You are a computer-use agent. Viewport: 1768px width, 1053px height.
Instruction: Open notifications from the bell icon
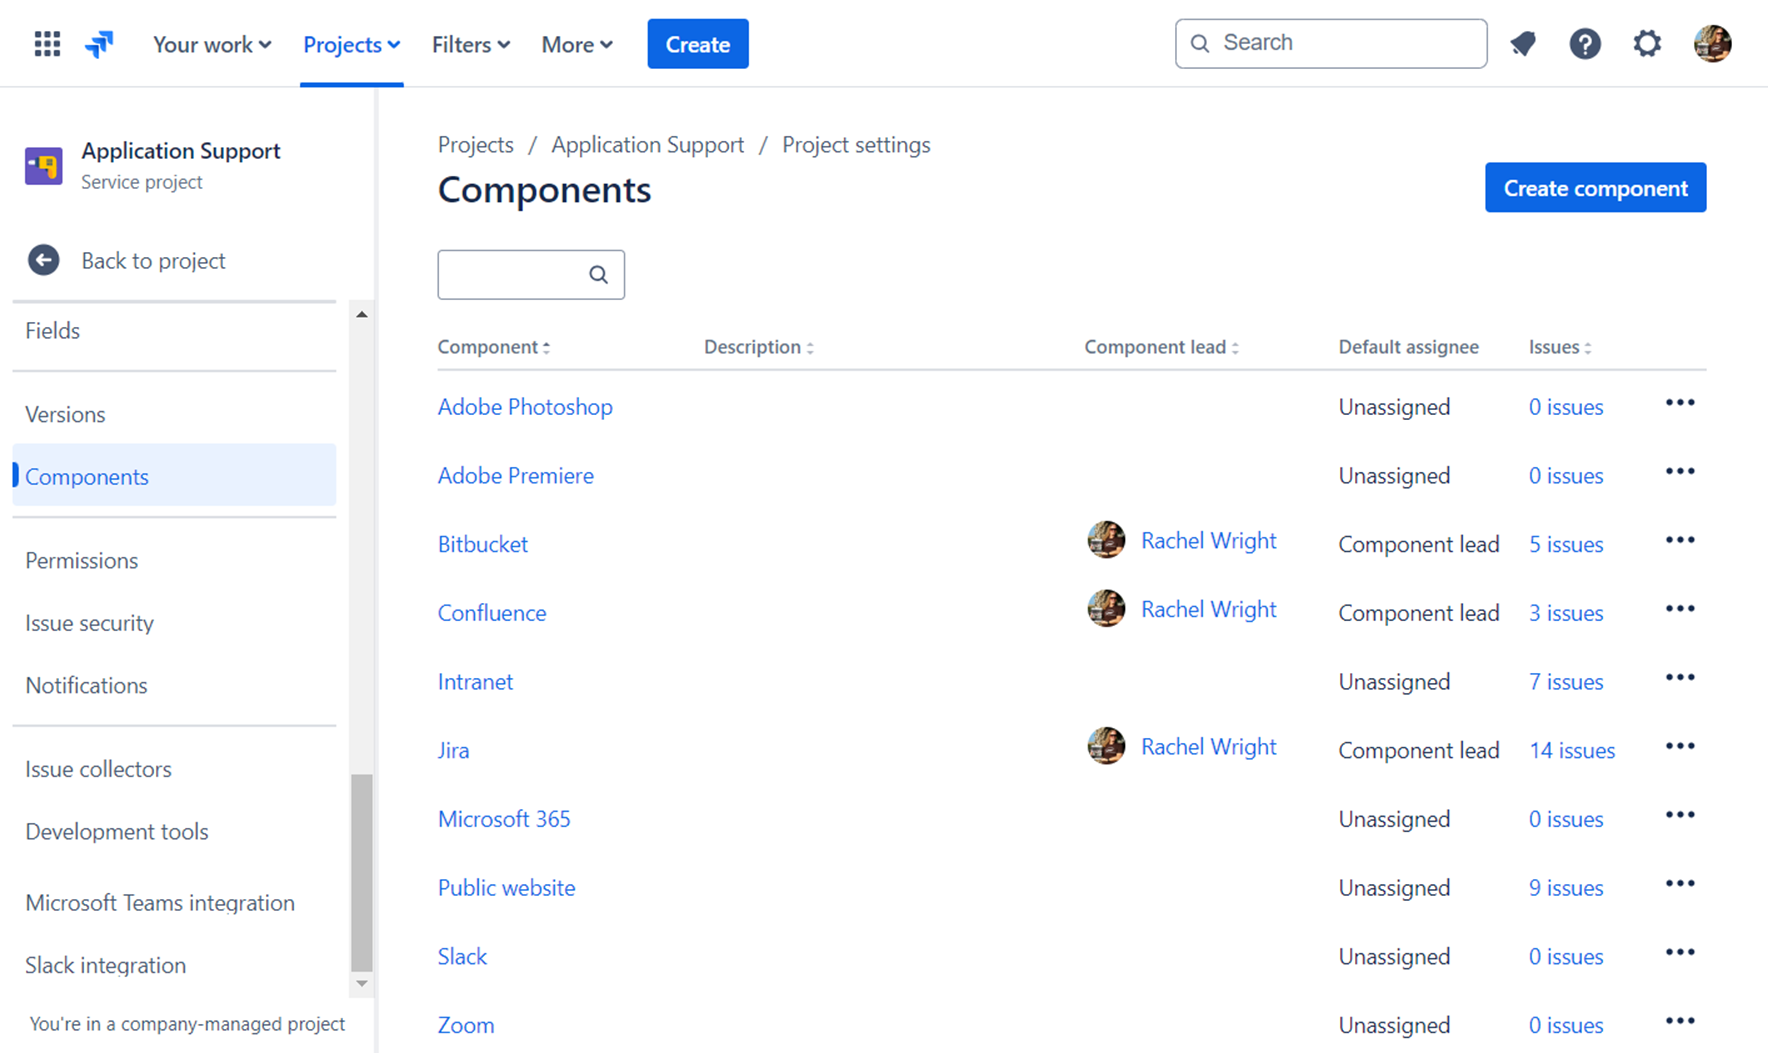point(1523,43)
